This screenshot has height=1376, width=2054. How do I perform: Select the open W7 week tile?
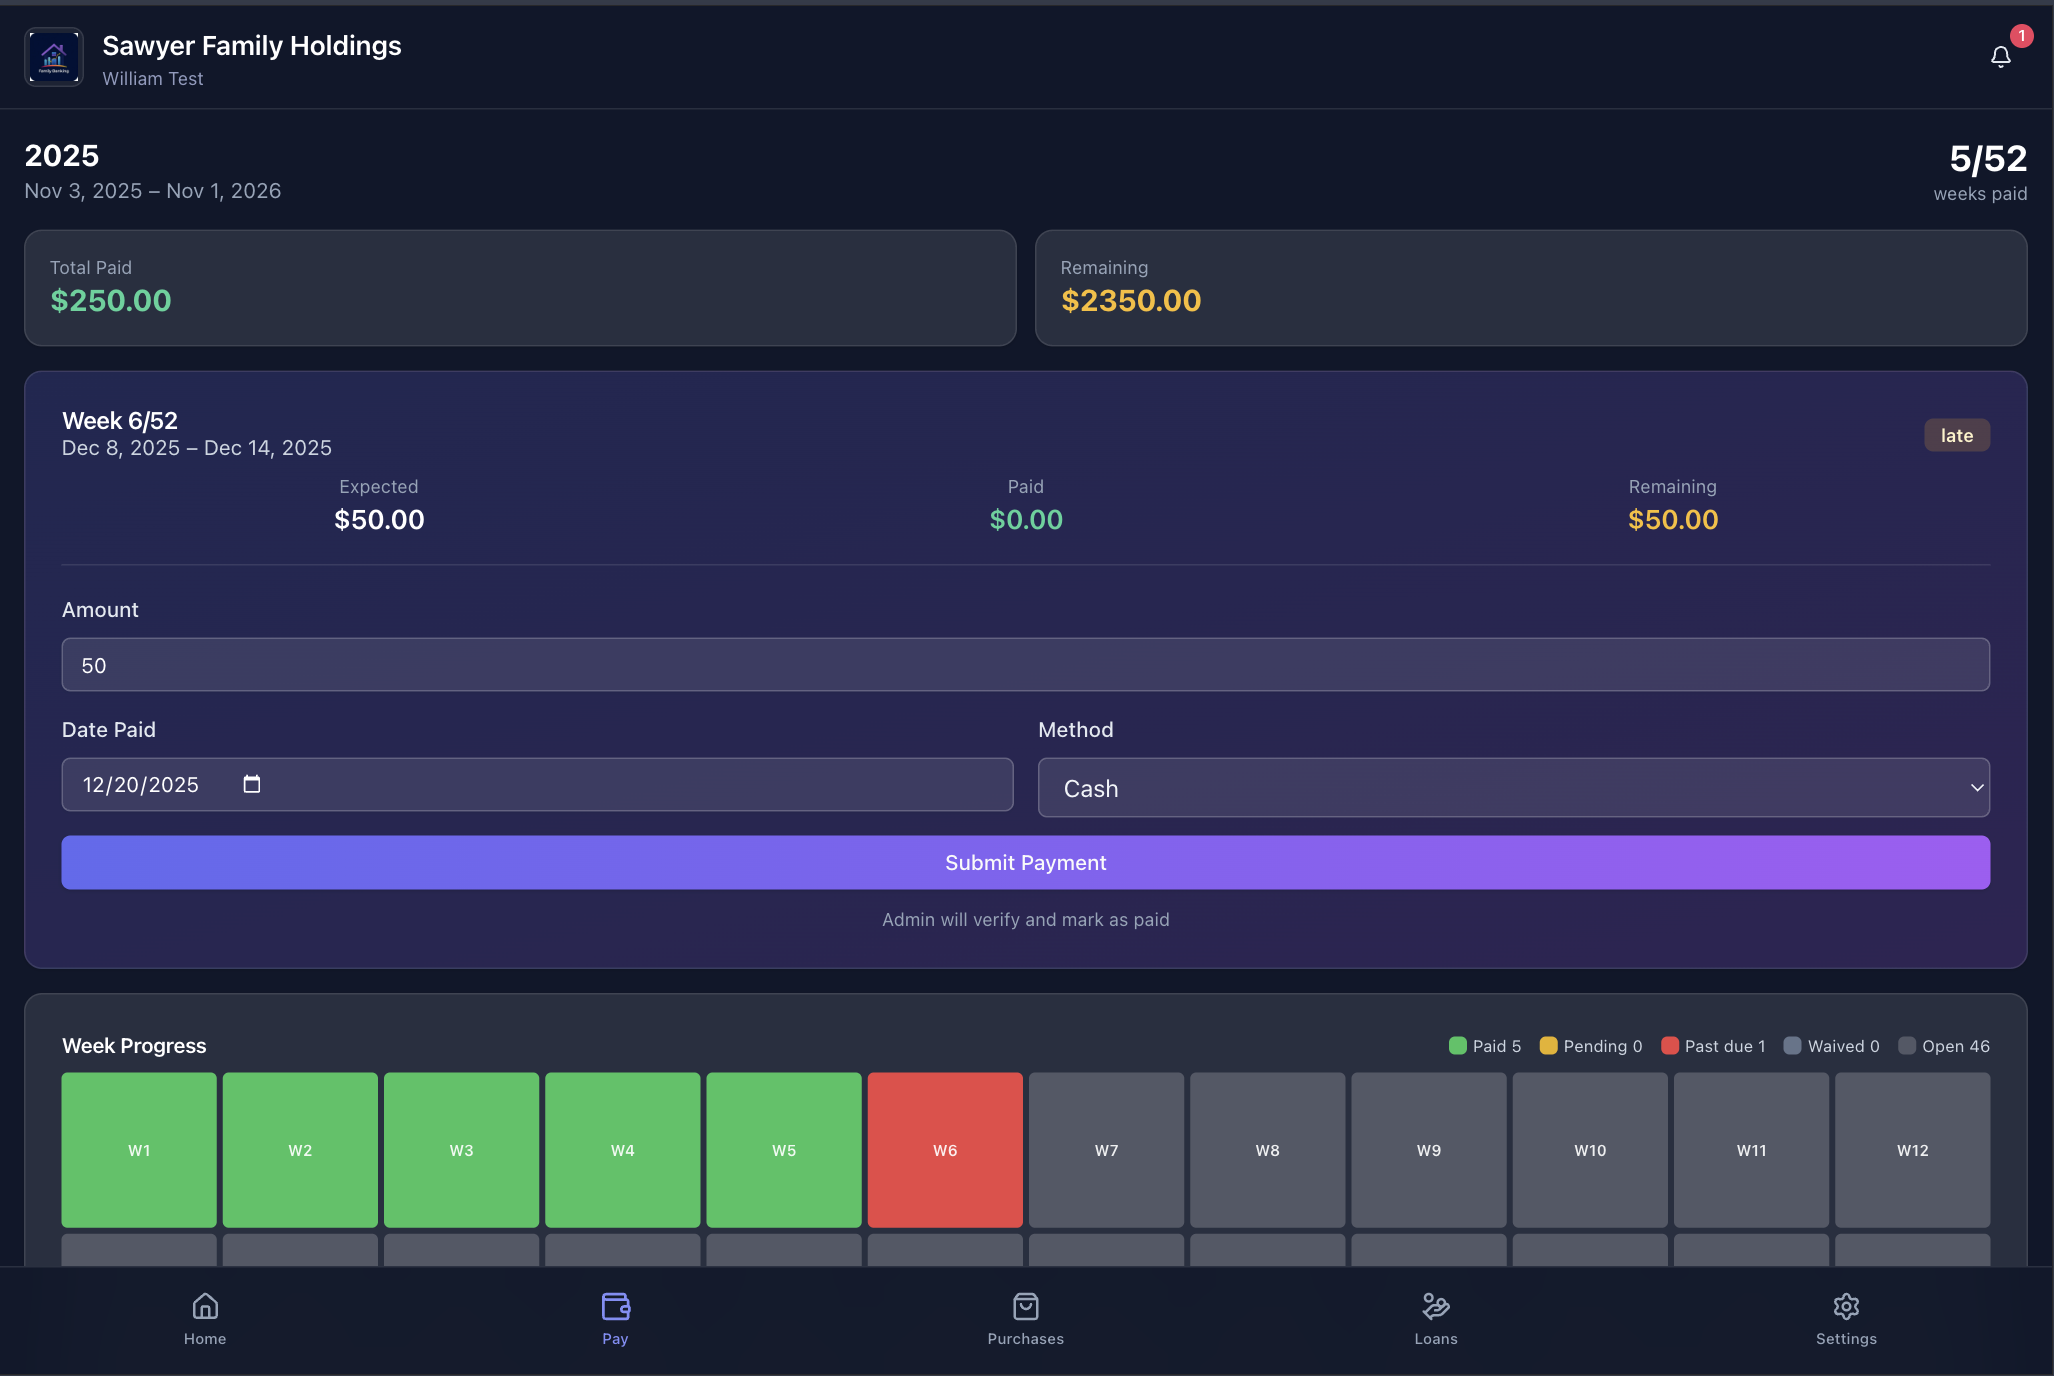[x=1106, y=1150]
